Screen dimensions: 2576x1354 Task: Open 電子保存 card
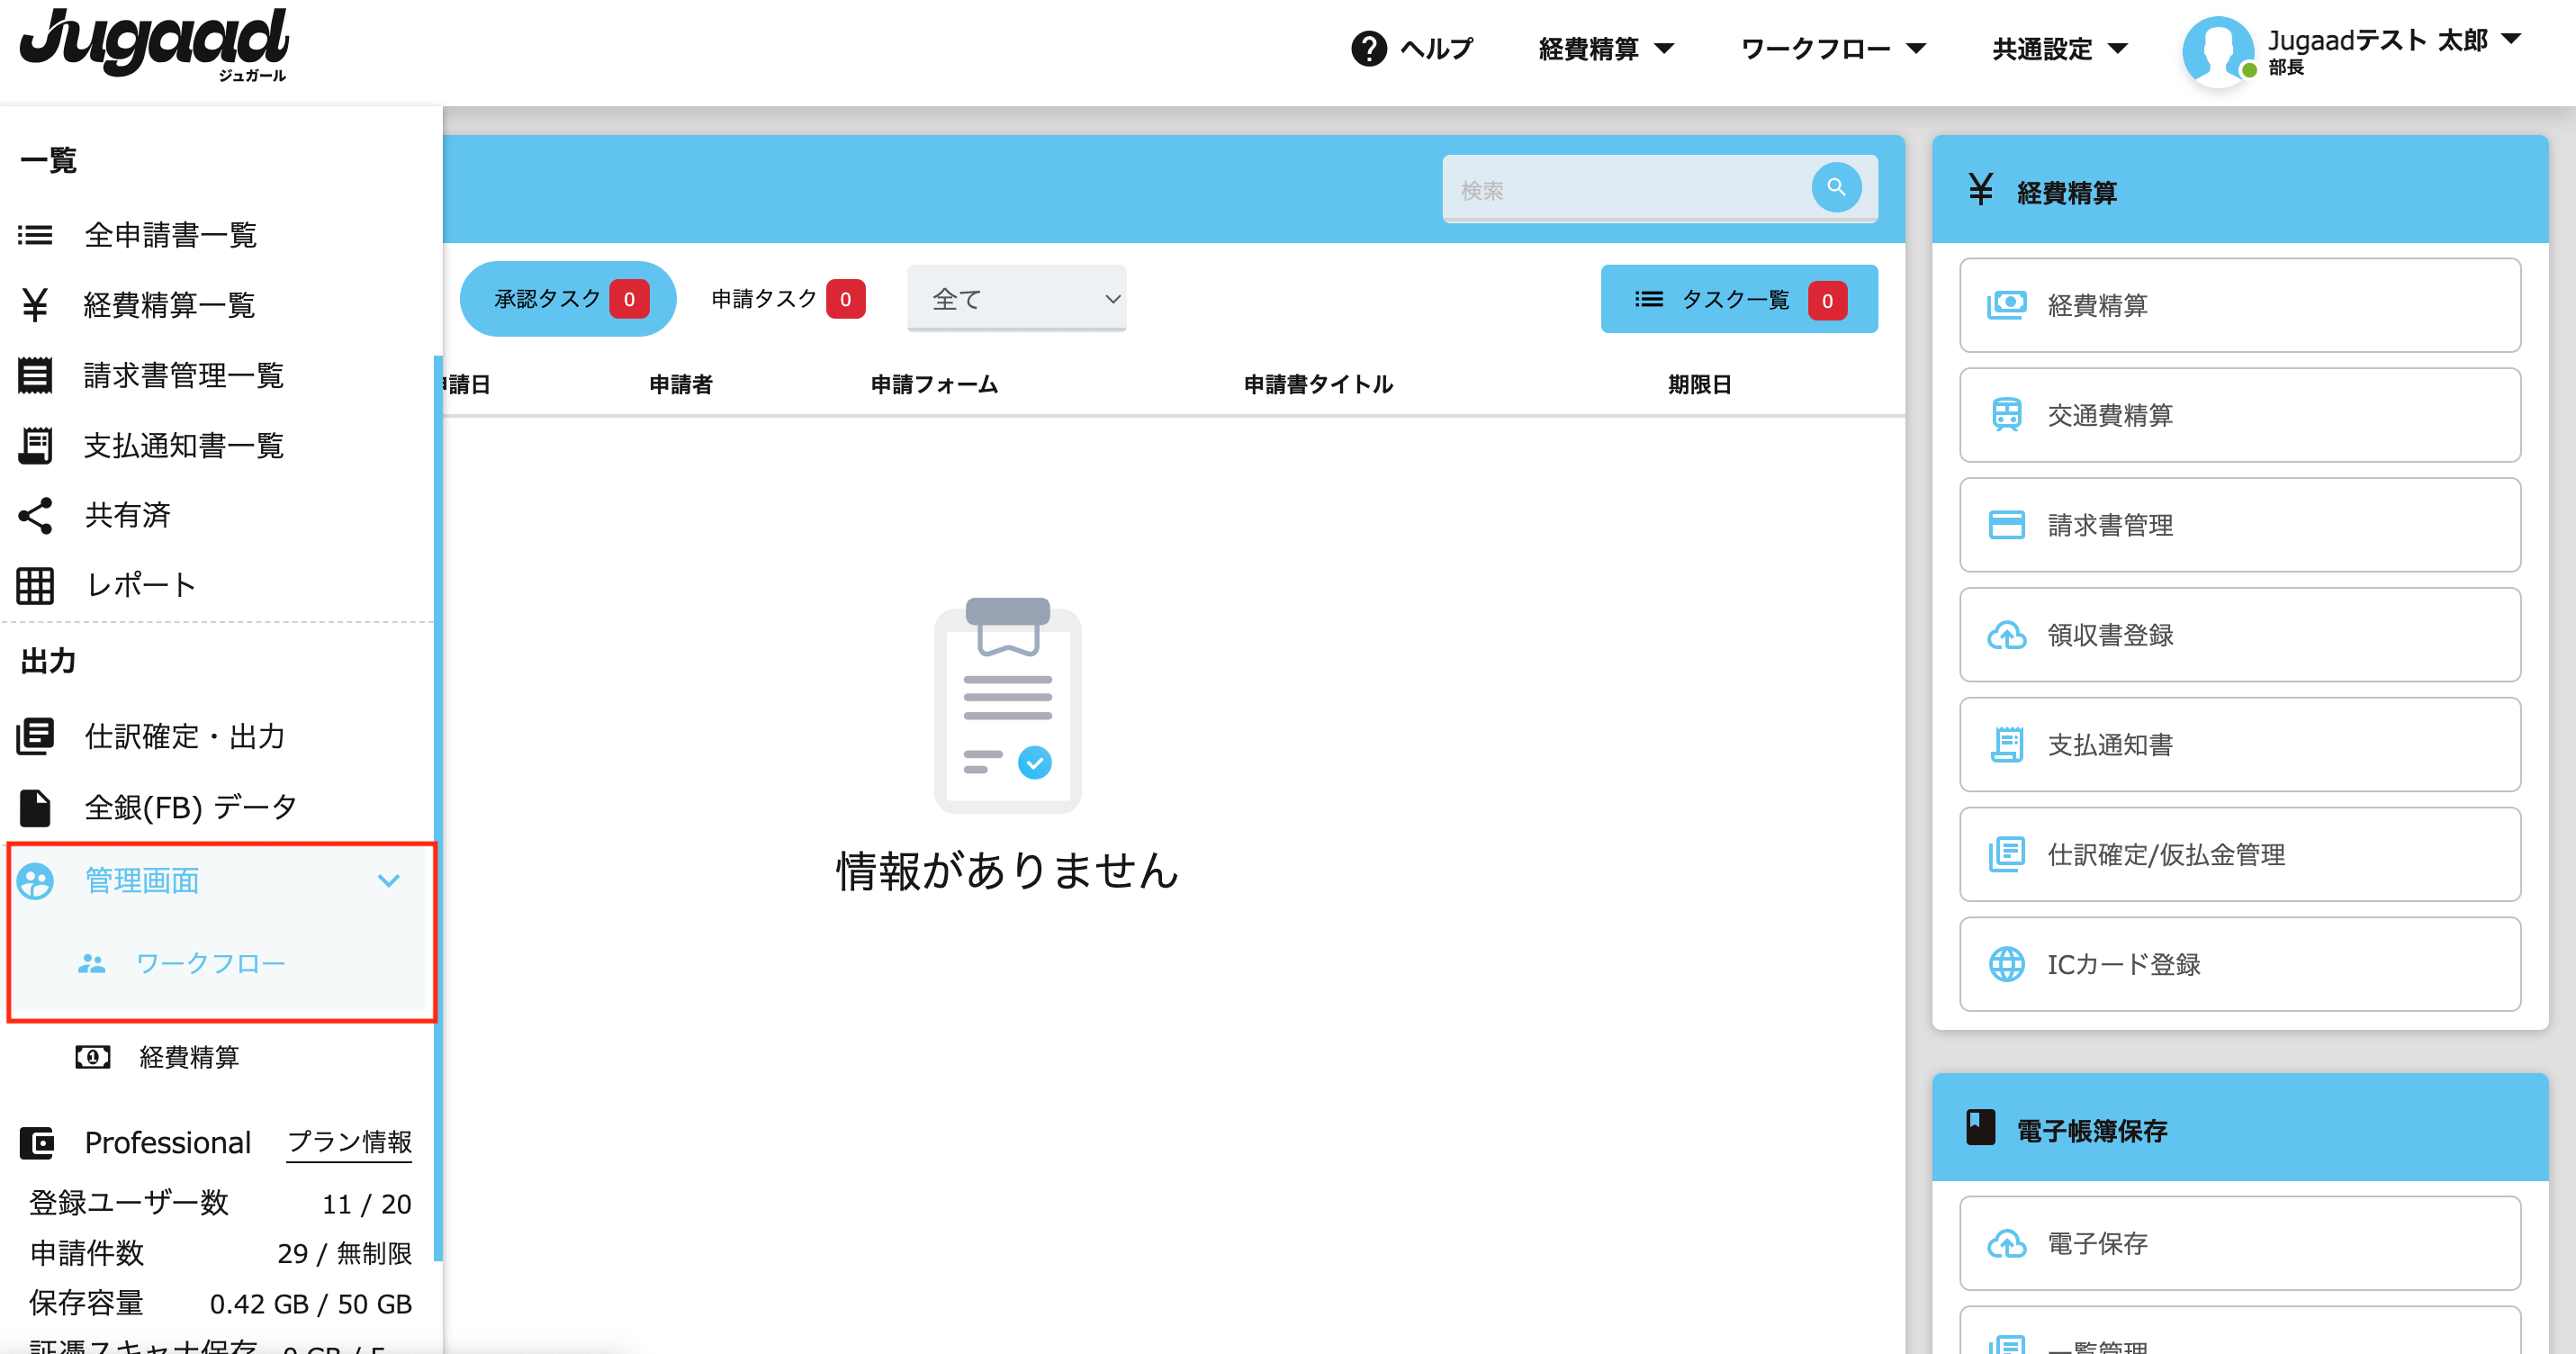coord(2240,1243)
